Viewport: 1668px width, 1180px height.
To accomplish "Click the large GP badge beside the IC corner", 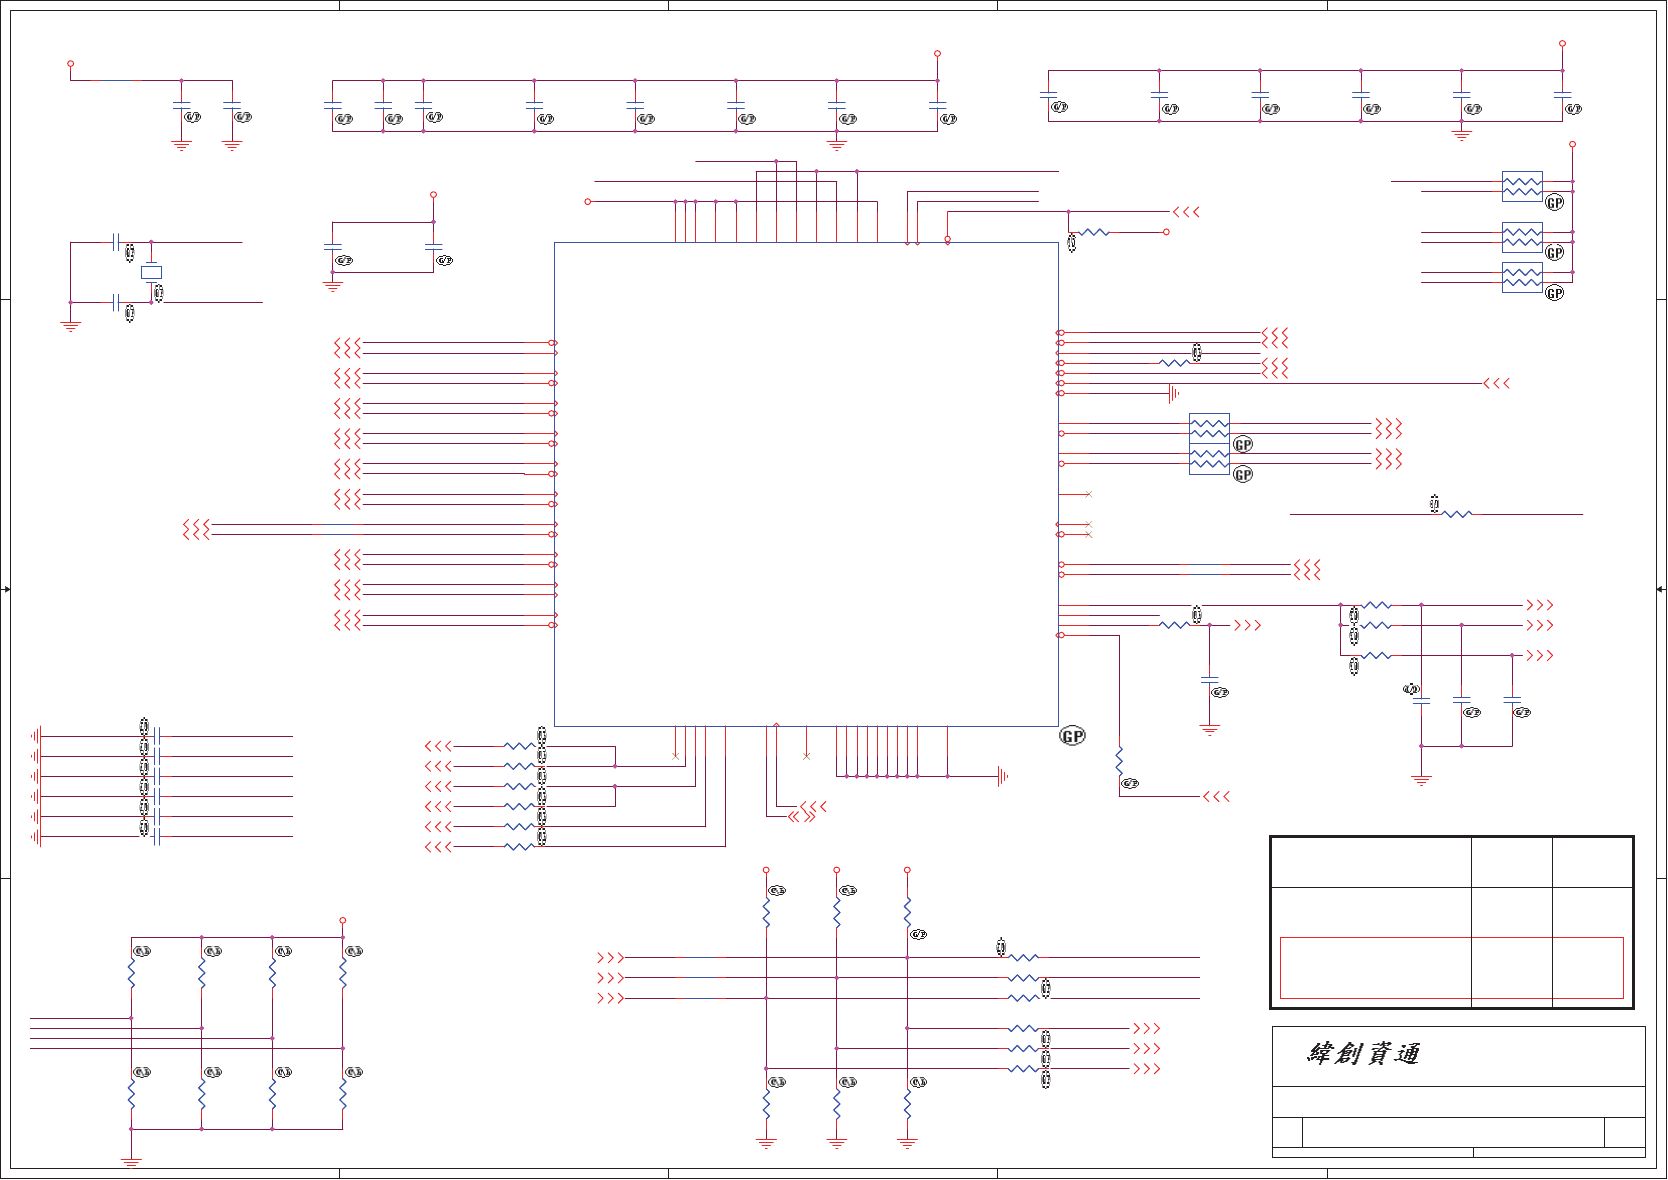I will click(1072, 737).
